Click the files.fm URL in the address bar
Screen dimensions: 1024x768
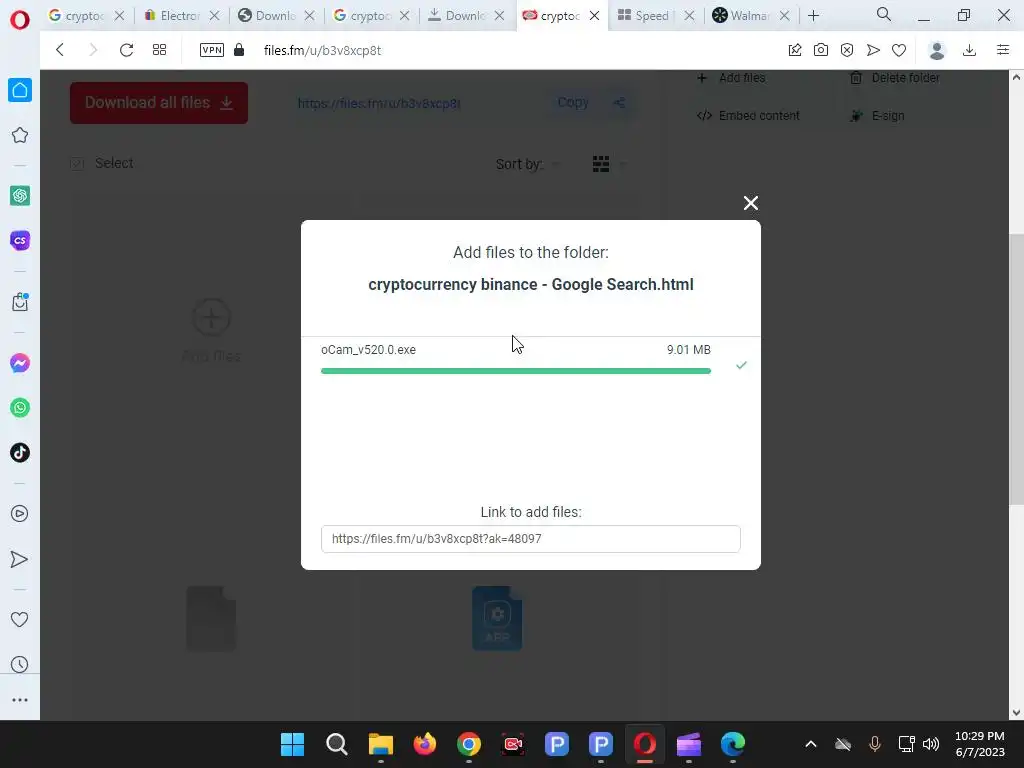[322, 50]
